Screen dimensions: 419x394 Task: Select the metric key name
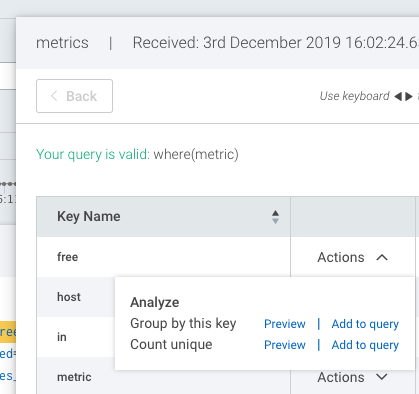pyautogui.click(x=74, y=377)
